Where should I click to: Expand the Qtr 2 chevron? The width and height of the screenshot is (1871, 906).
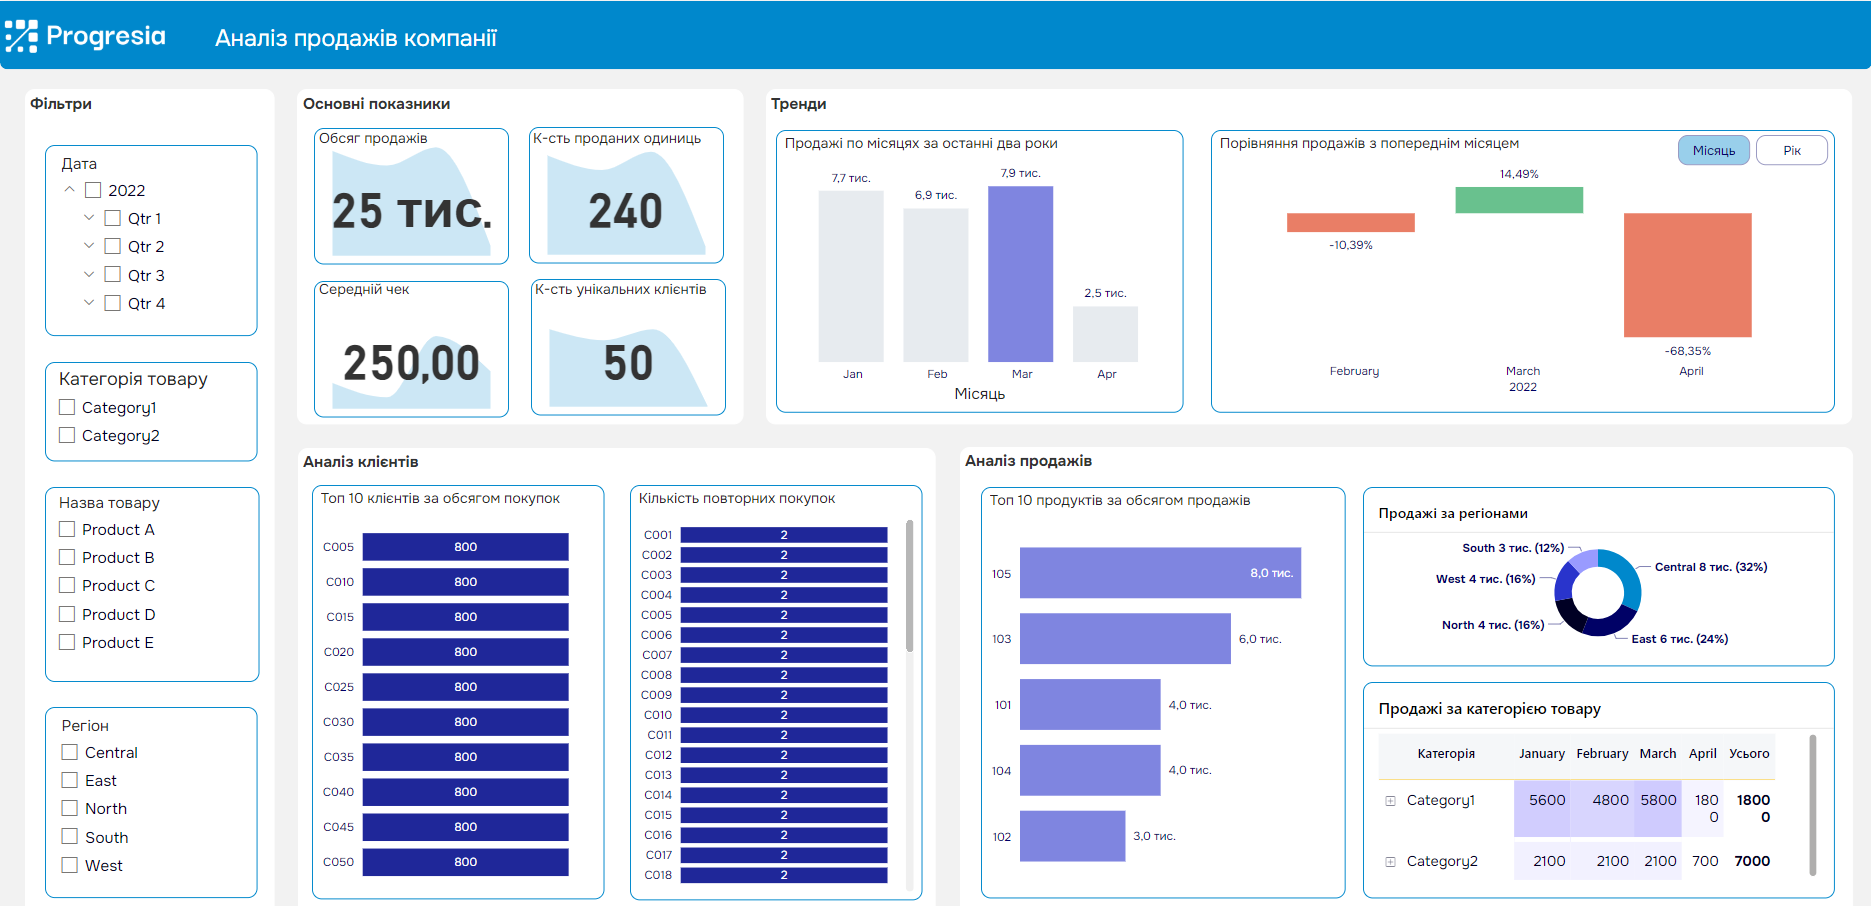(89, 245)
